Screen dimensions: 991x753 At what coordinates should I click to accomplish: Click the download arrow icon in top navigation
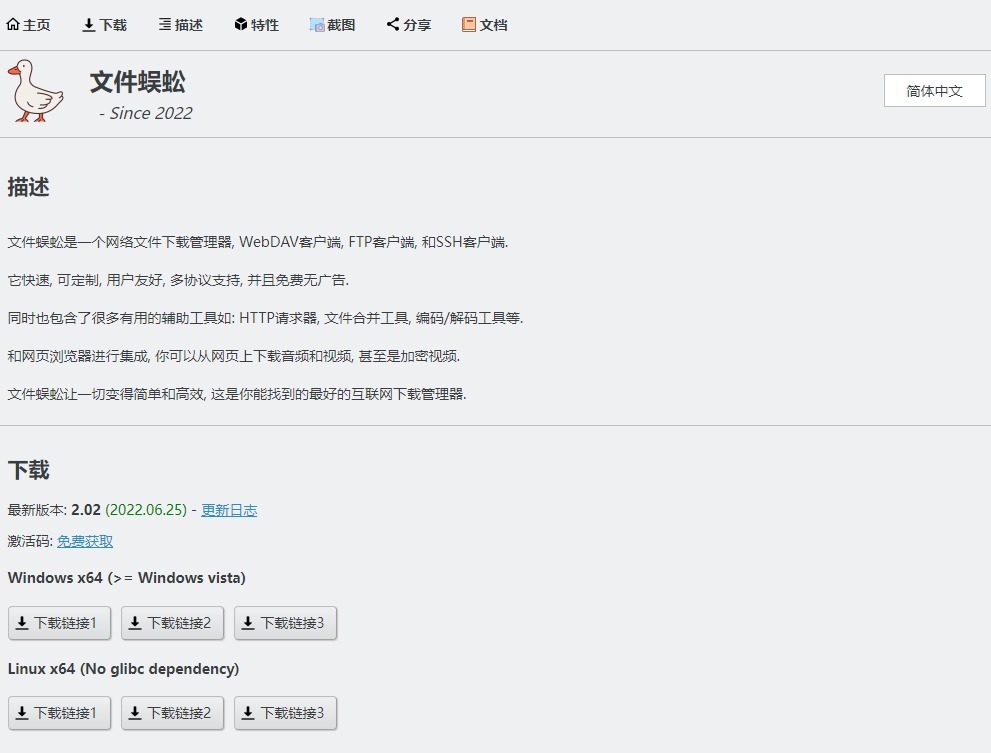[x=89, y=24]
